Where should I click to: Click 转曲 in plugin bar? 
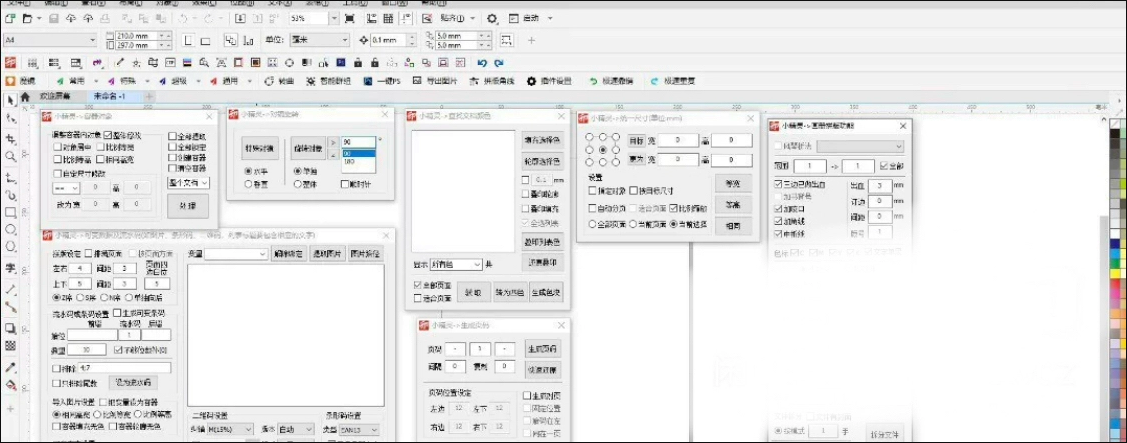[280, 81]
